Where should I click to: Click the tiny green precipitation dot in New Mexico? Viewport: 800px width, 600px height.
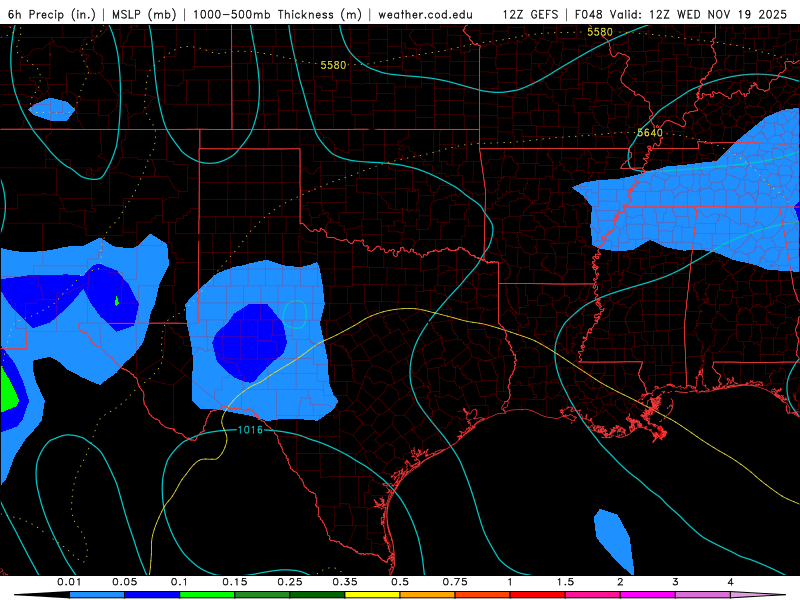pos(117,301)
